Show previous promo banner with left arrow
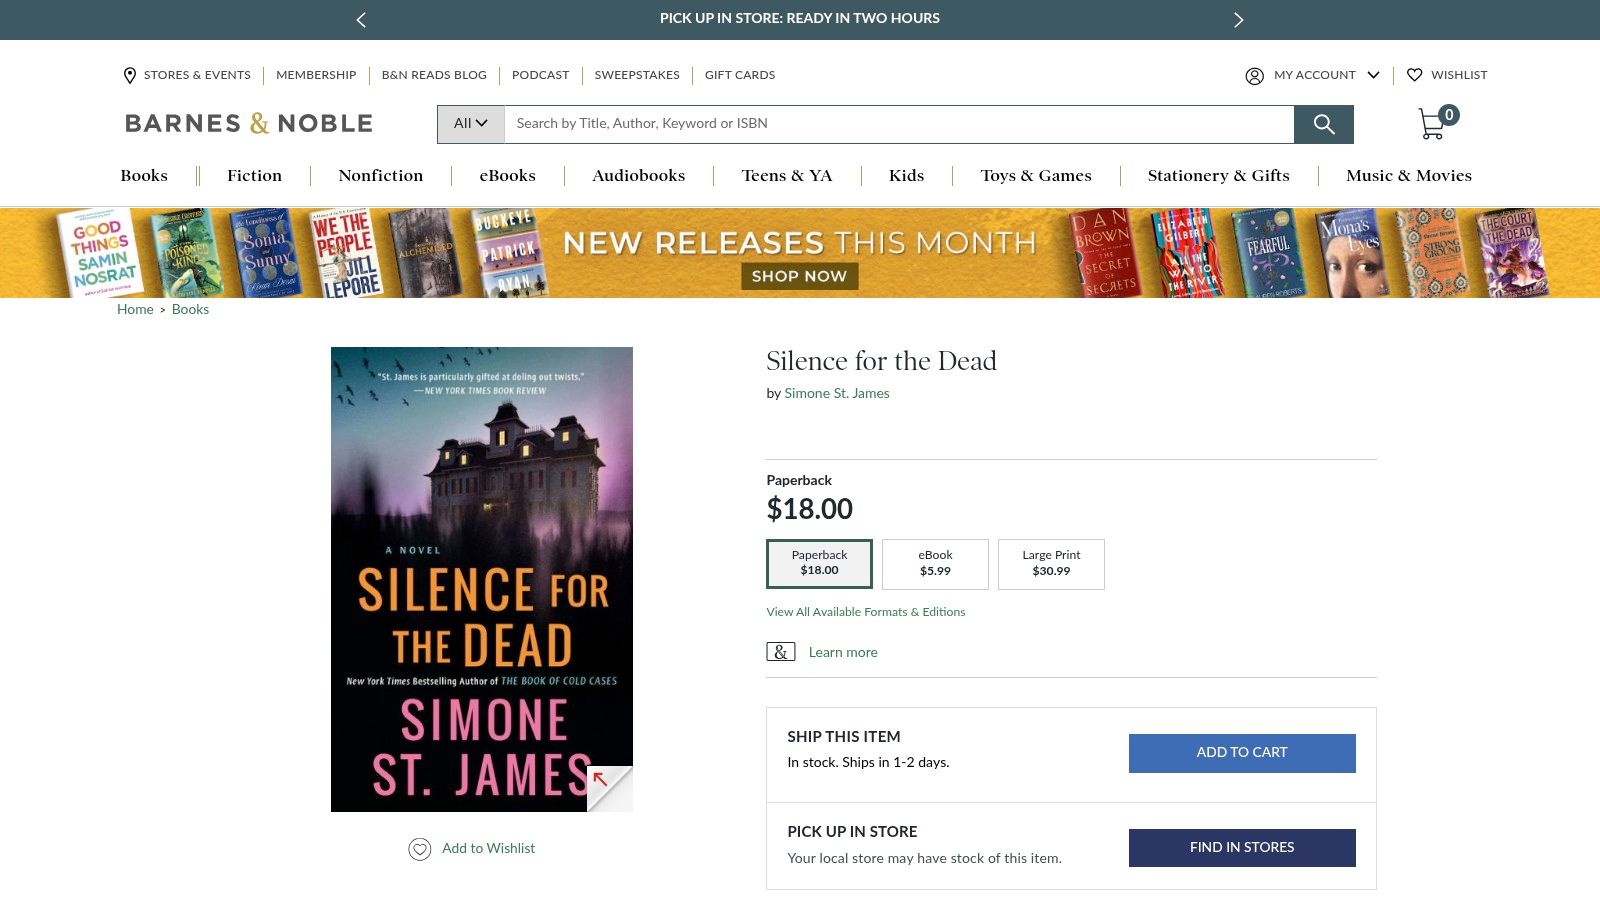 tap(361, 19)
